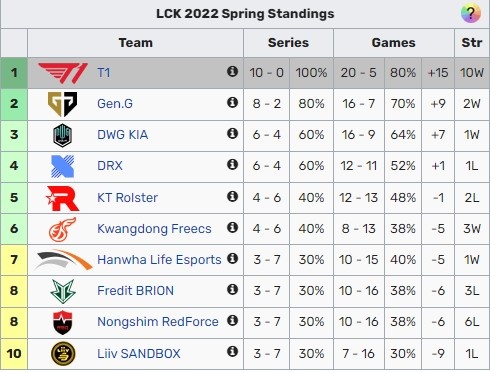The height and width of the screenshot is (372, 490).
Task: Click KT Rolster's info icon
Action: (x=232, y=196)
